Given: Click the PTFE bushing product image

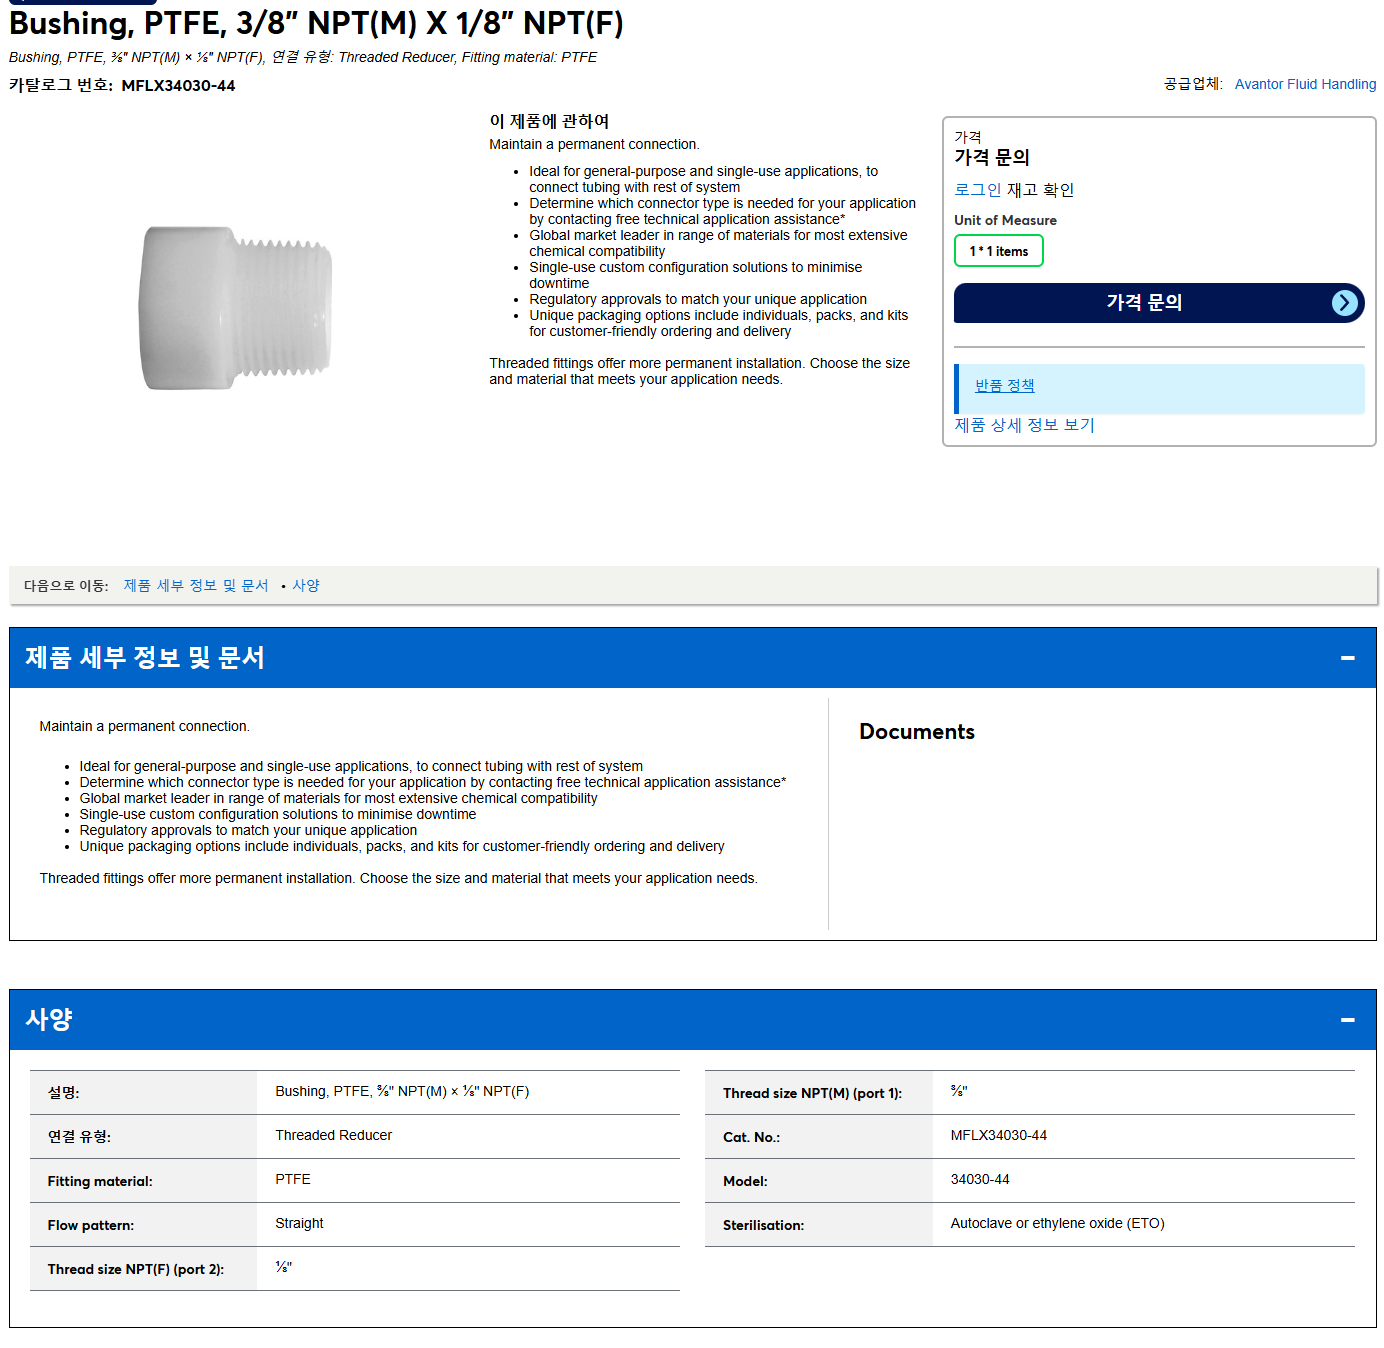Looking at the screenshot, I should pyautogui.click(x=236, y=308).
